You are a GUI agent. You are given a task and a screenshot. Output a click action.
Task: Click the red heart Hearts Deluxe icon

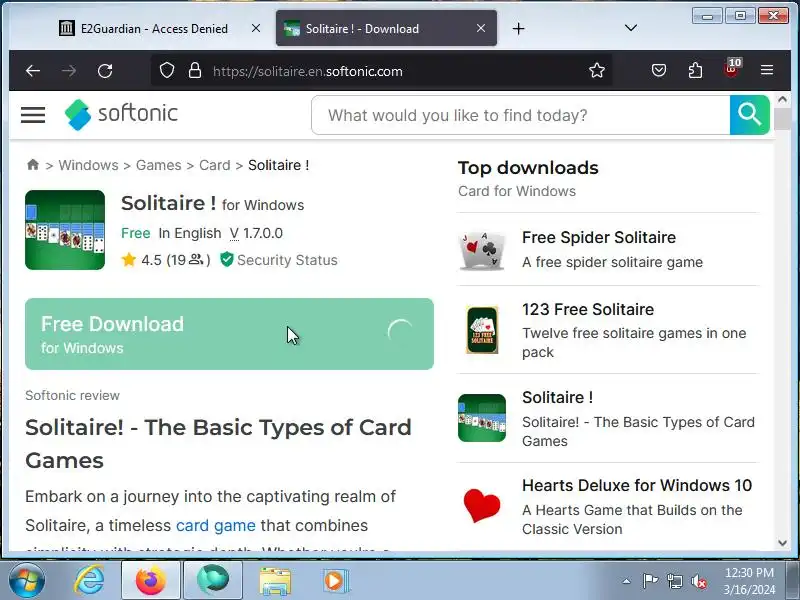click(x=482, y=506)
